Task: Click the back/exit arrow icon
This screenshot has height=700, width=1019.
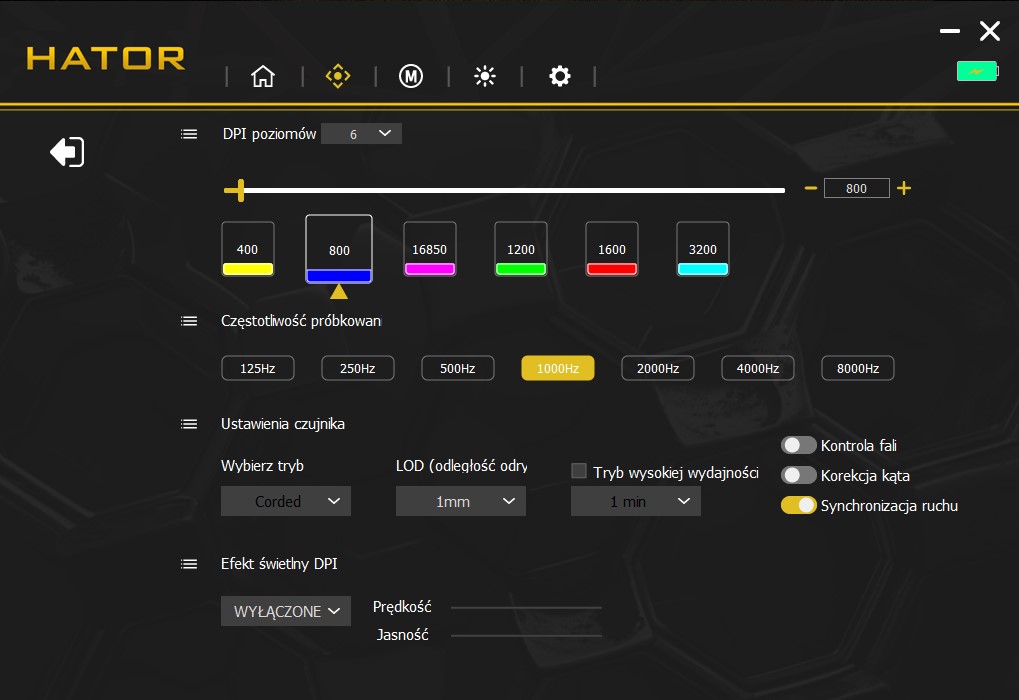Action: [67, 152]
